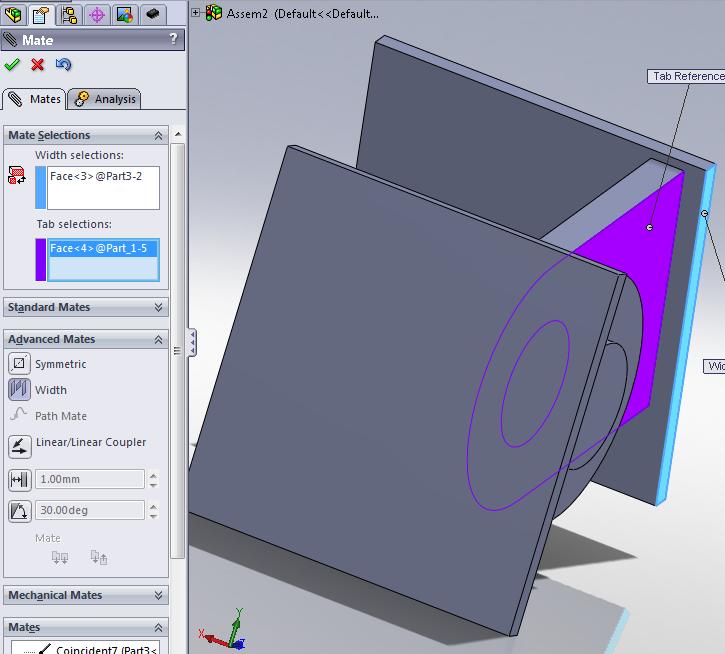
Task: Click the Assem2 assembly icon
Action: 214,13
